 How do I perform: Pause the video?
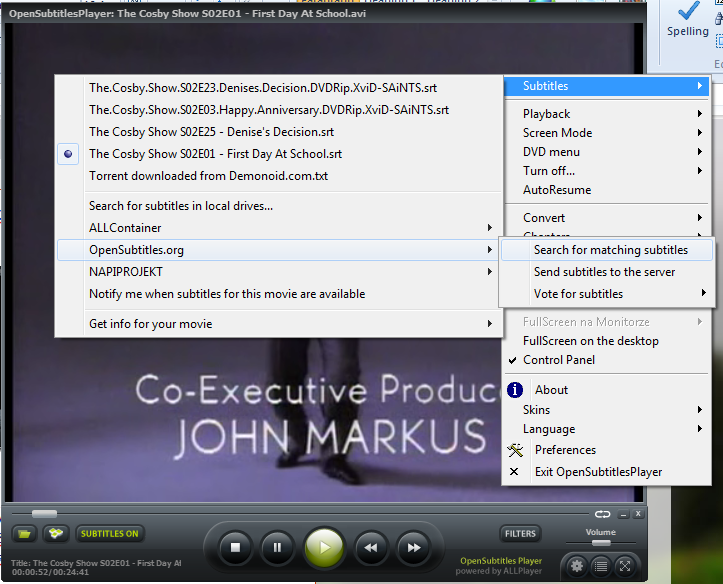tap(277, 547)
